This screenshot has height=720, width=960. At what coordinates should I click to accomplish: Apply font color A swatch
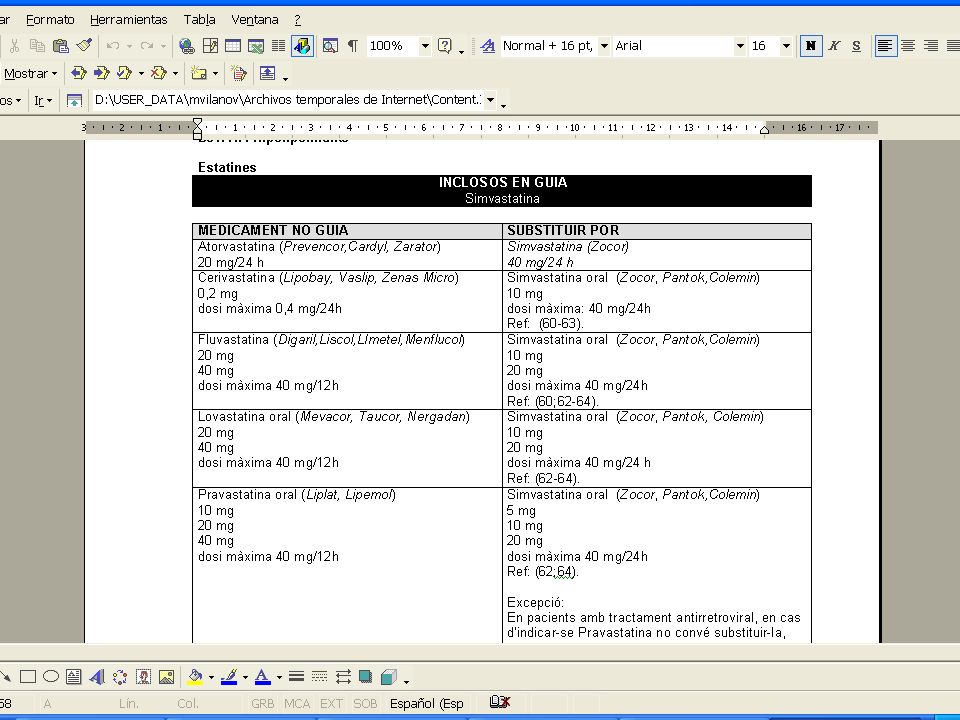point(263,677)
